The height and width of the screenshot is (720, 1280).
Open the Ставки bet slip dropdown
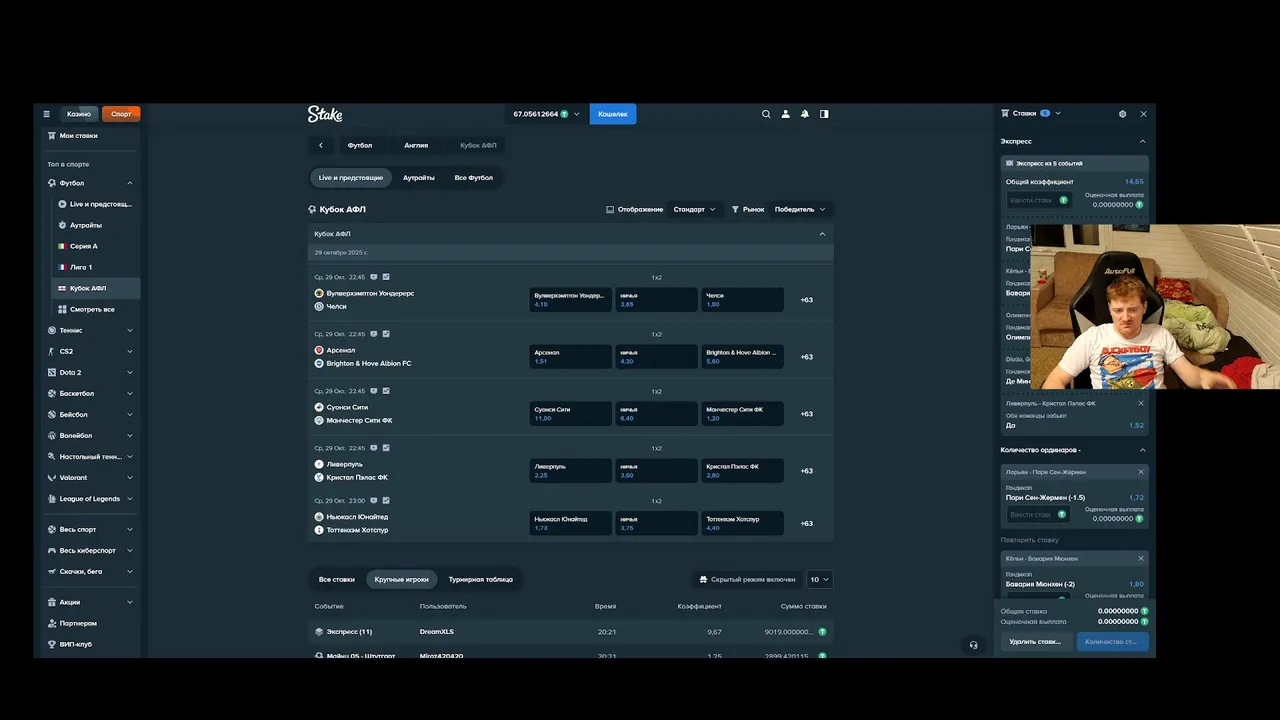pyautogui.click(x=1031, y=114)
